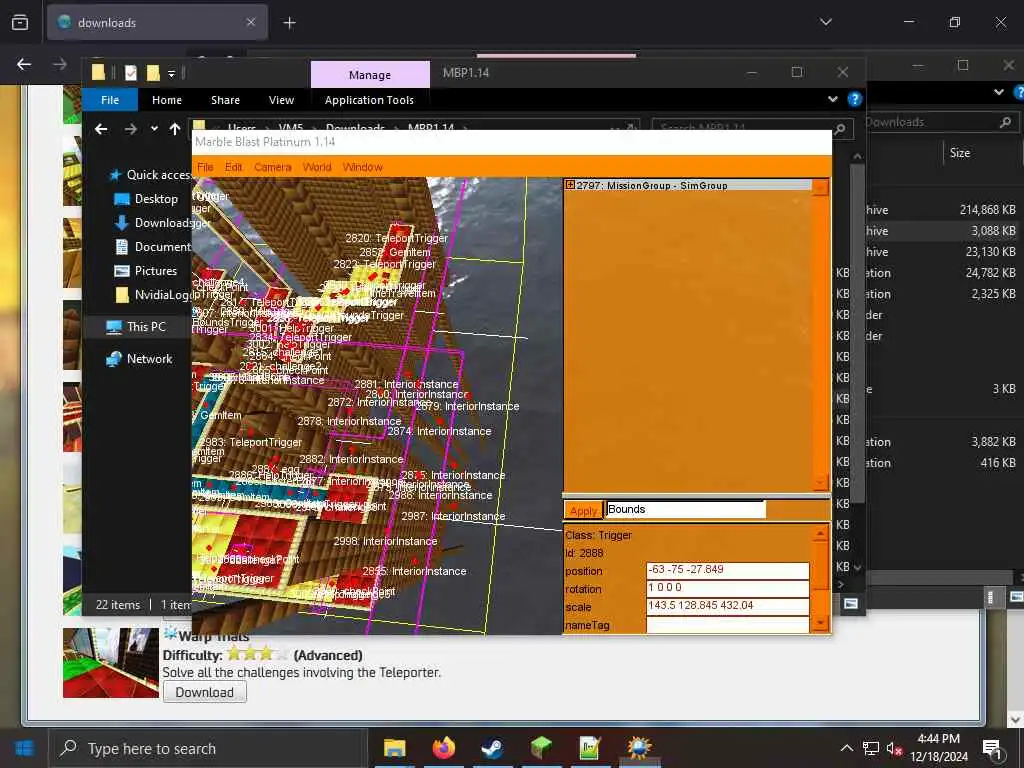This screenshot has height=768, width=1024.
Task: Open recent locations dropdown in File Explorer
Action: point(154,129)
